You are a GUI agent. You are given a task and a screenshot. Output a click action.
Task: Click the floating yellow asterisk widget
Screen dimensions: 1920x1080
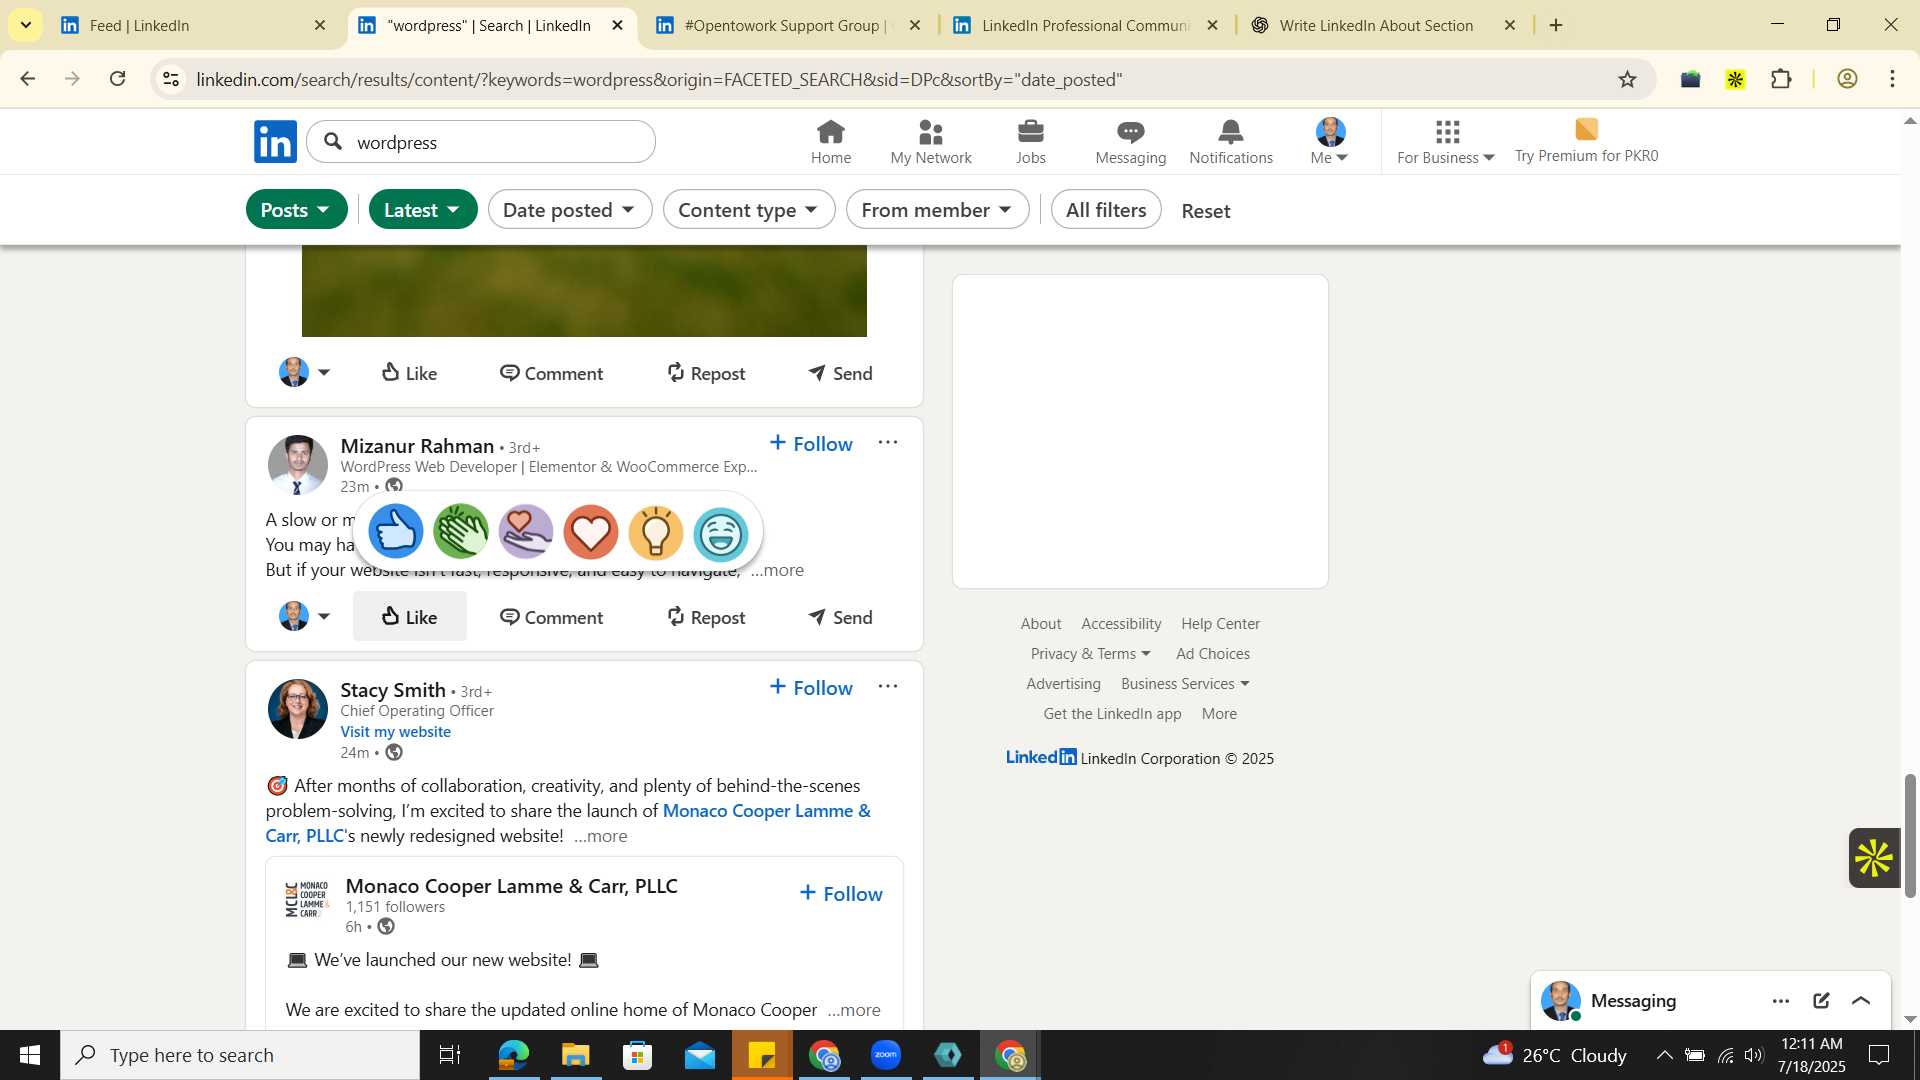click(x=1874, y=858)
